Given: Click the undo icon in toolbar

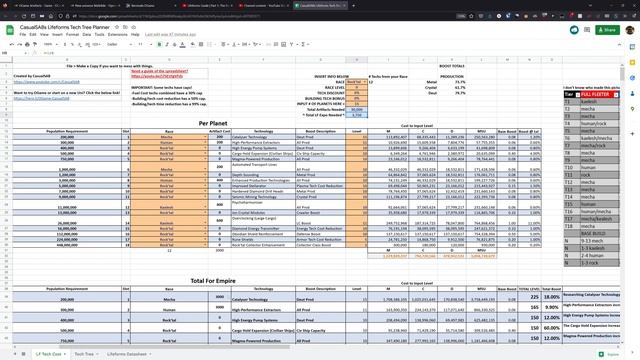Looking at the screenshot, I should coord(11,44).
